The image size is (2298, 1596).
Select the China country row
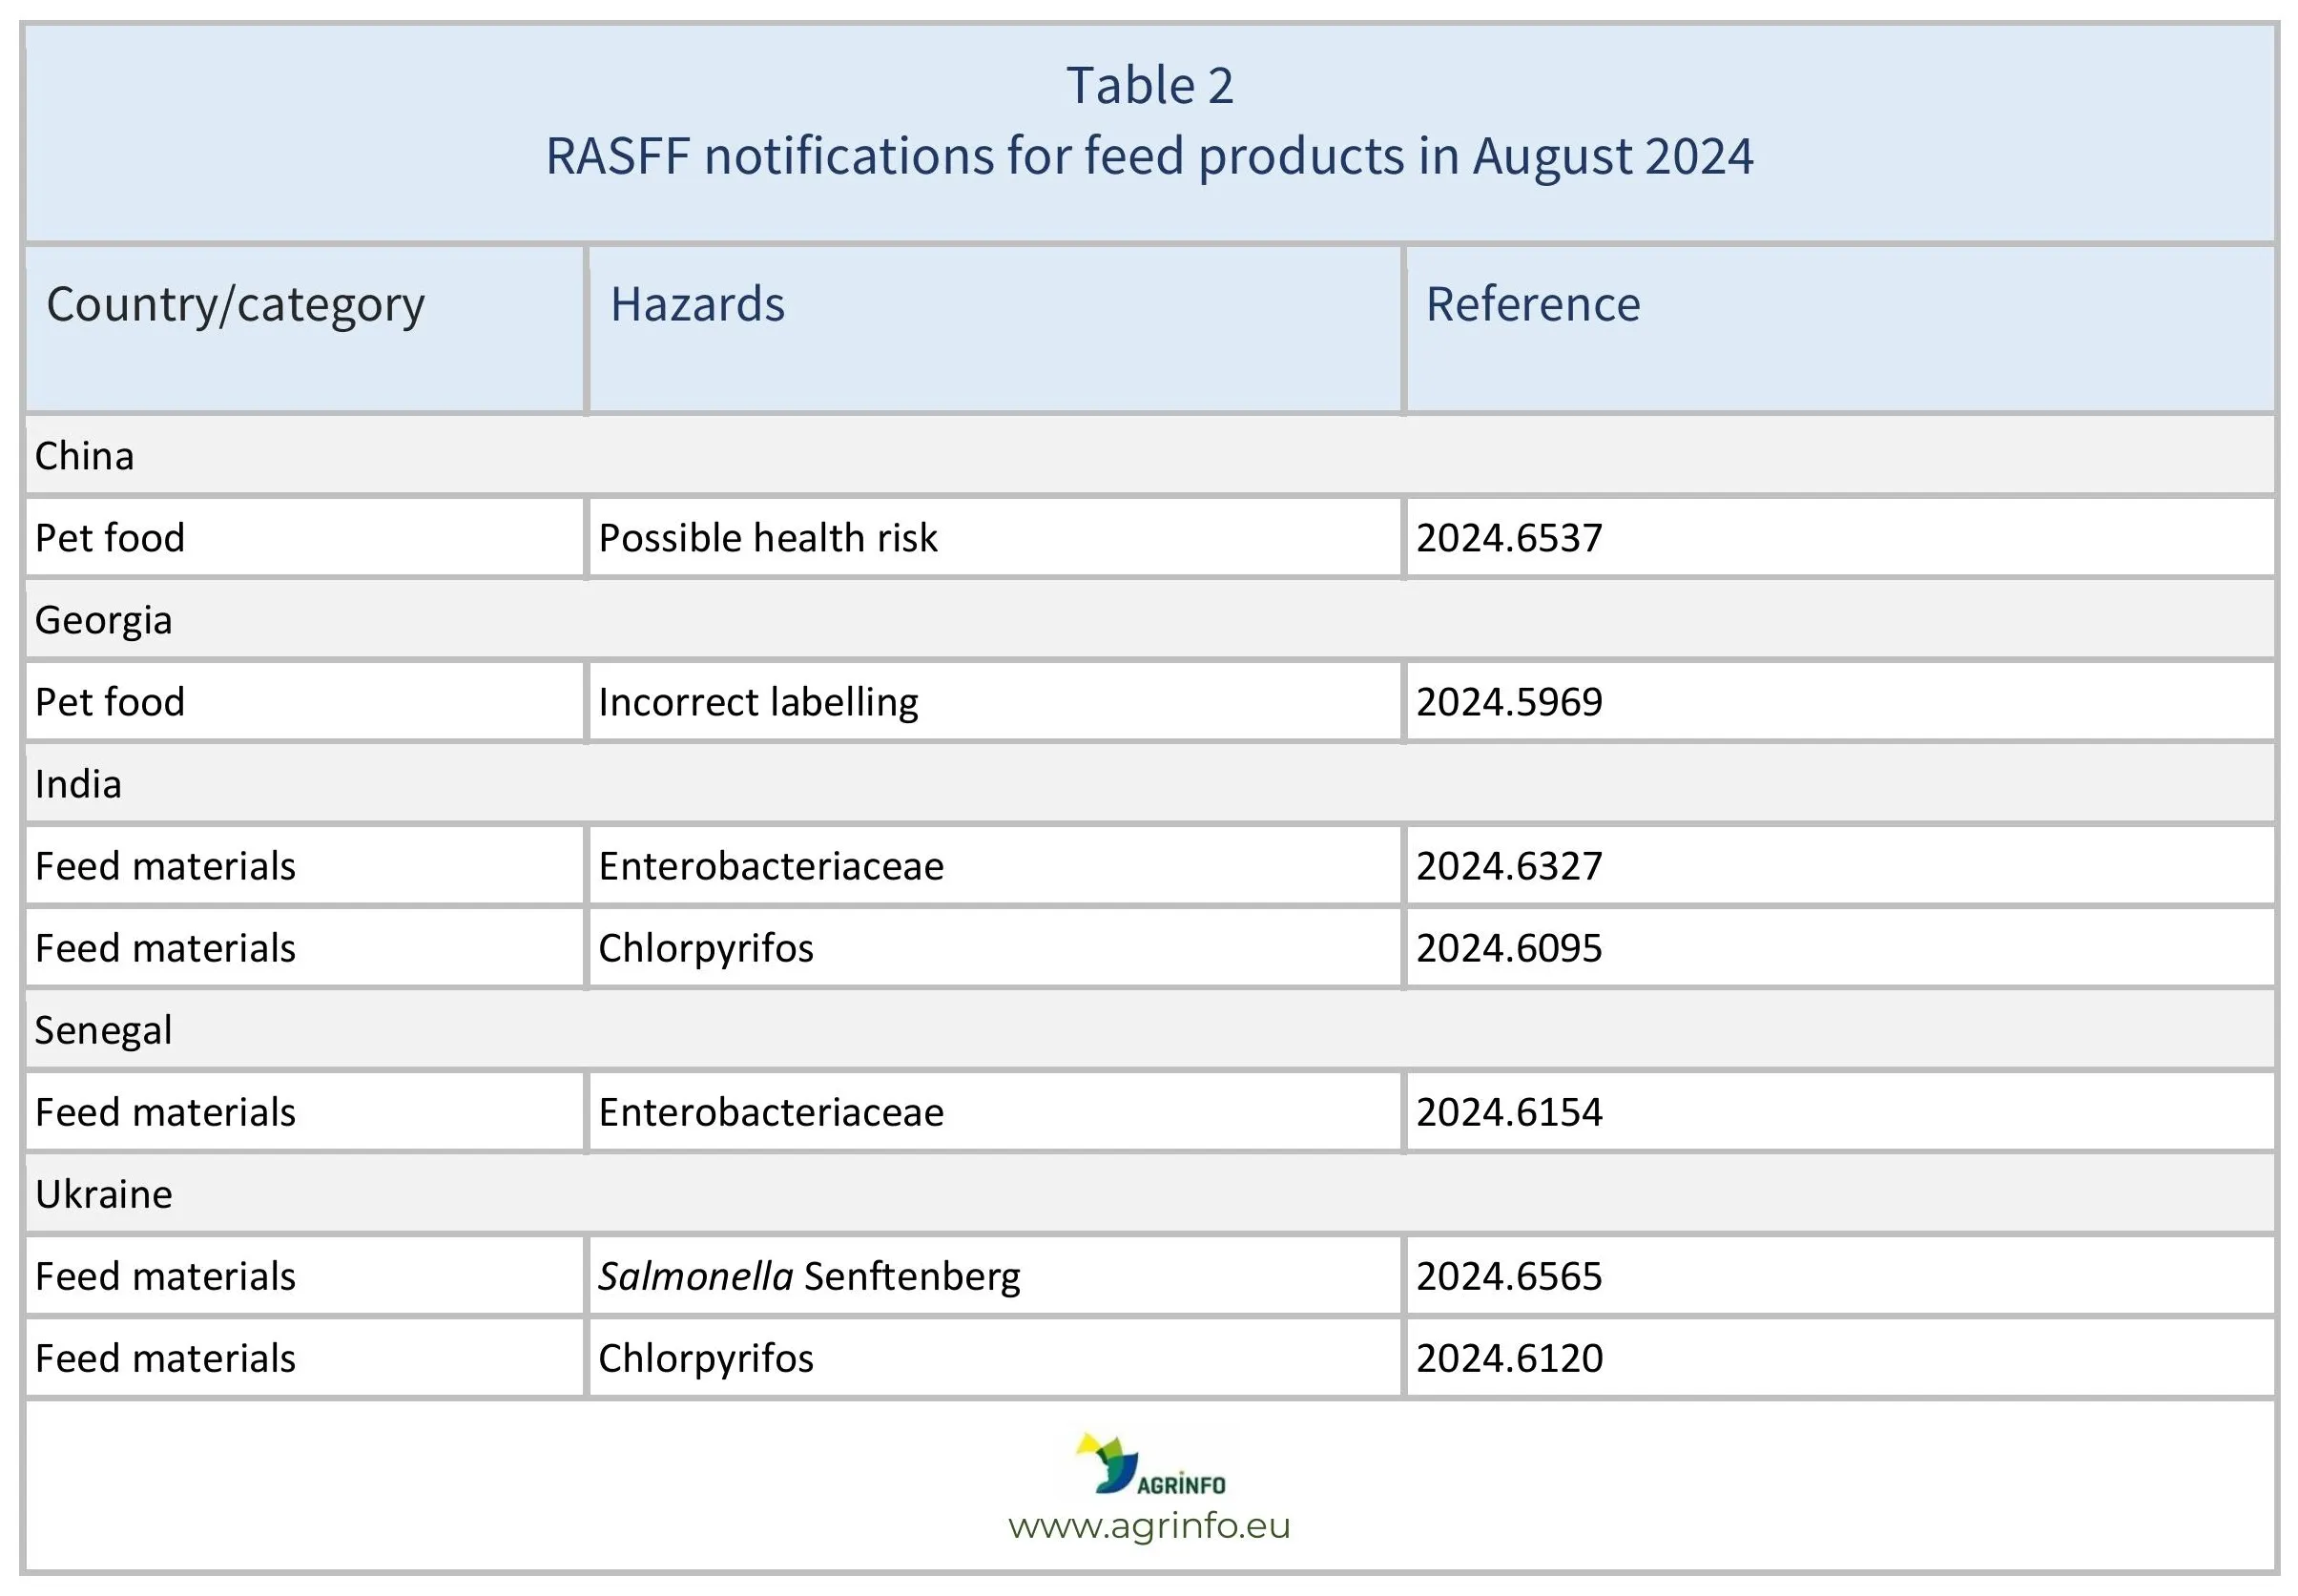pyautogui.click(x=1150, y=455)
